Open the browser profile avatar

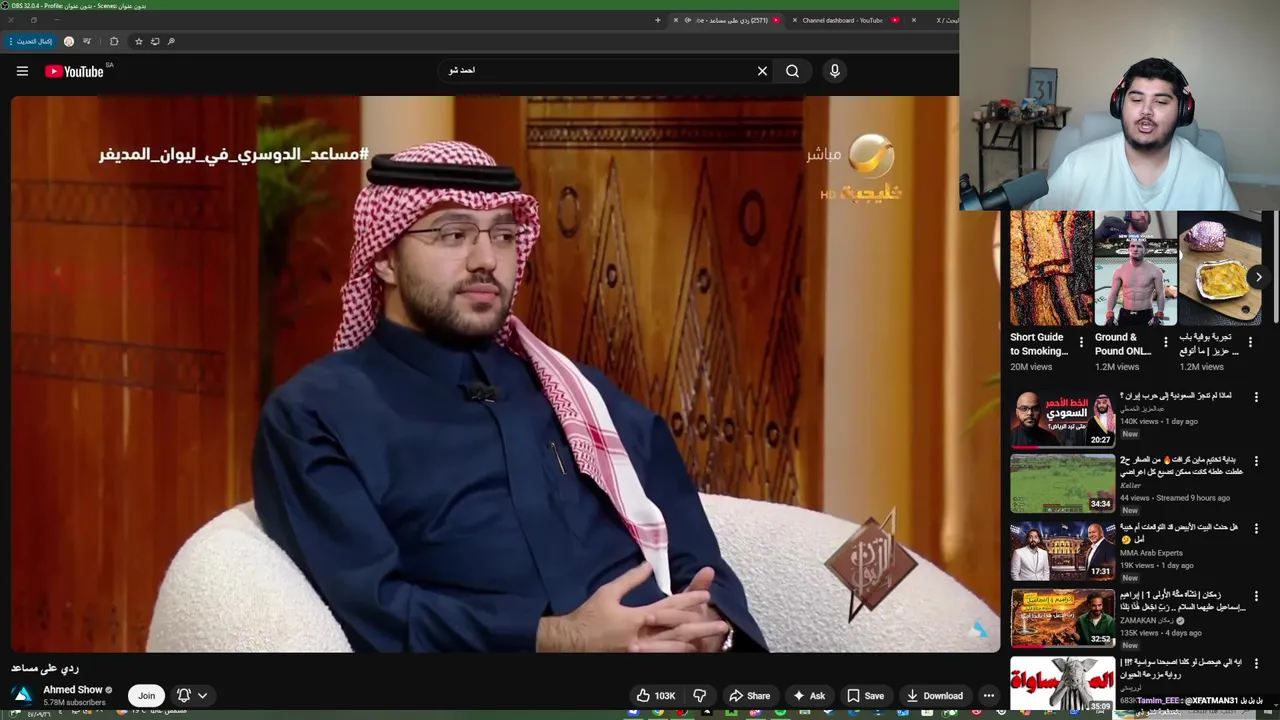[x=69, y=41]
